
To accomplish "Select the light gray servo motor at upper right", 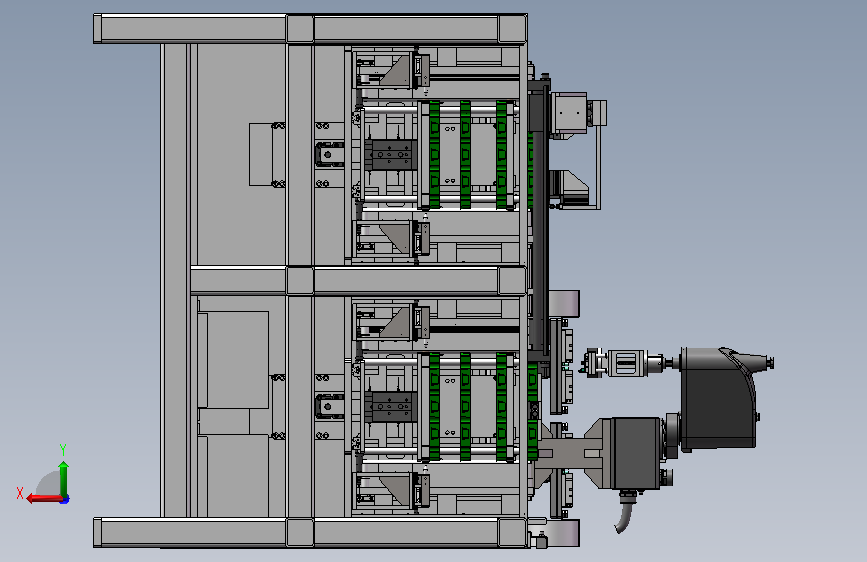I will tap(570, 113).
